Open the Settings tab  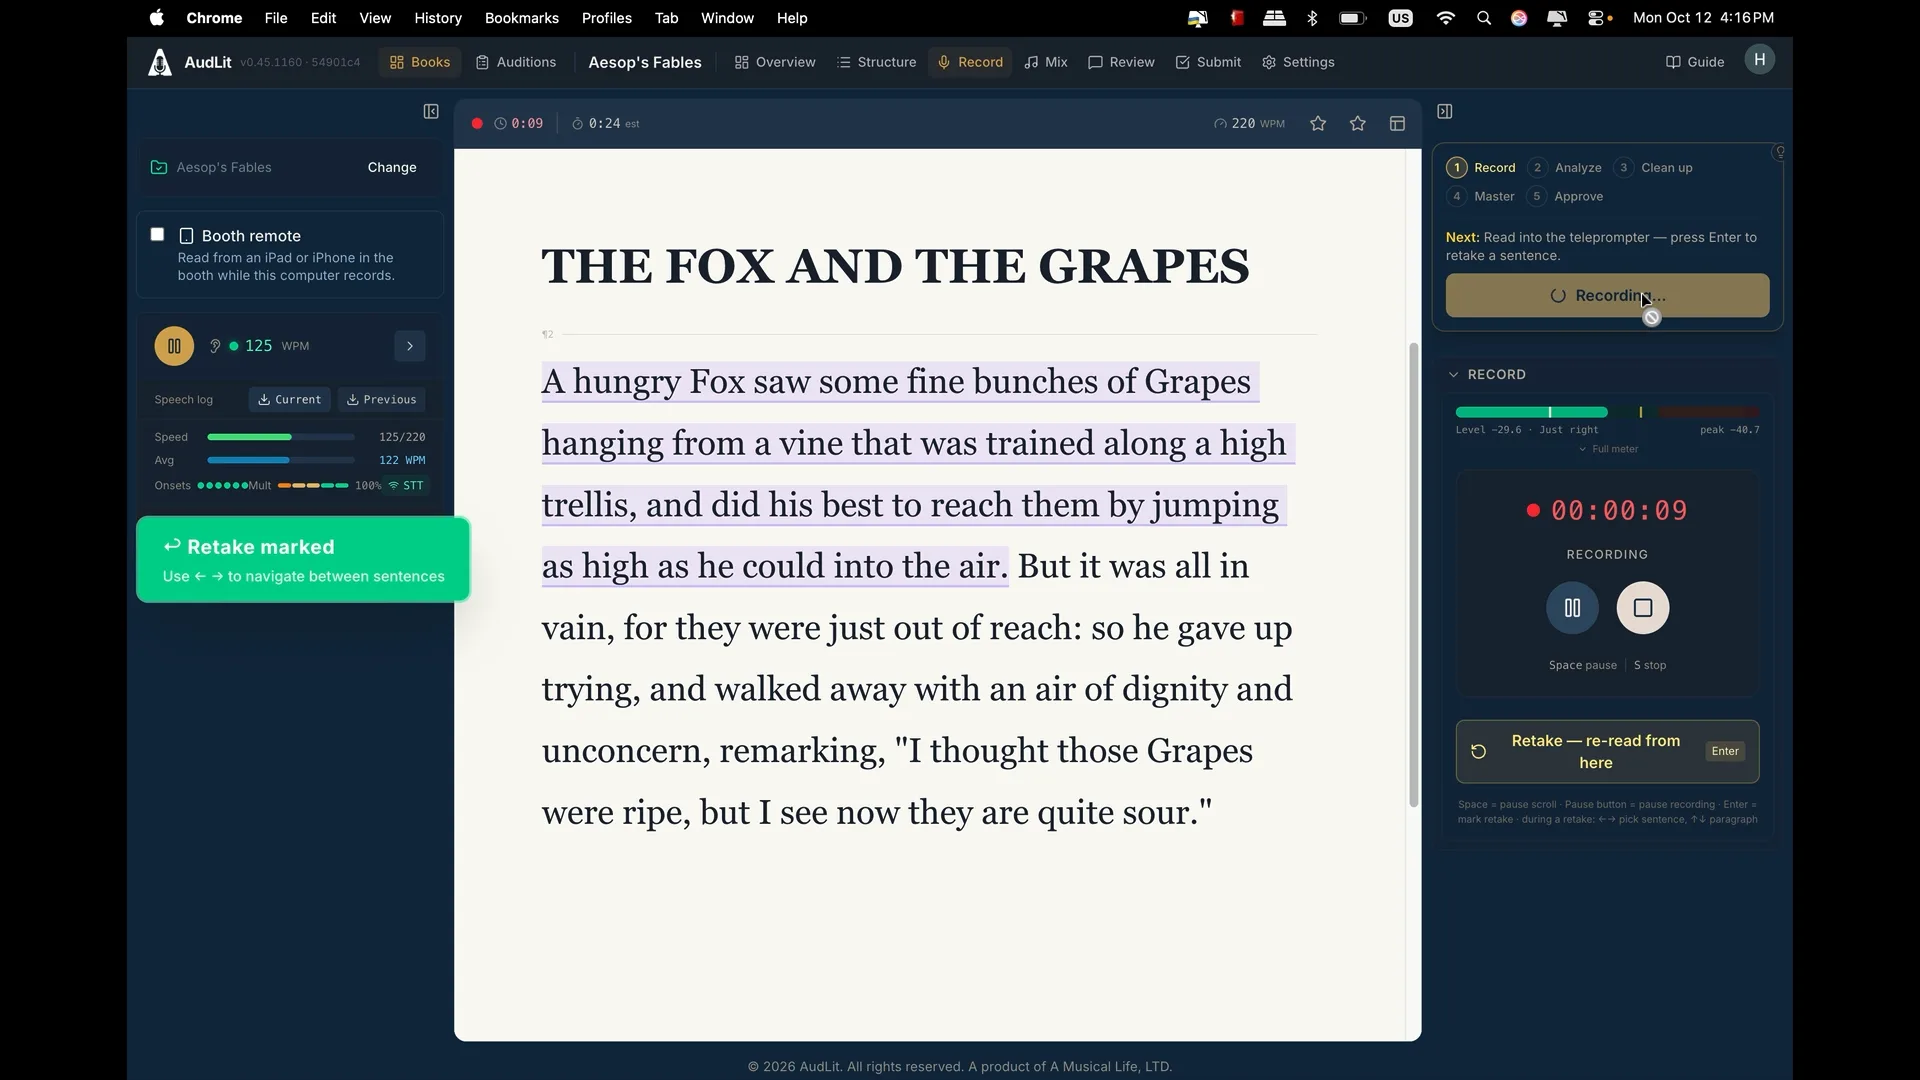click(x=1298, y=62)
